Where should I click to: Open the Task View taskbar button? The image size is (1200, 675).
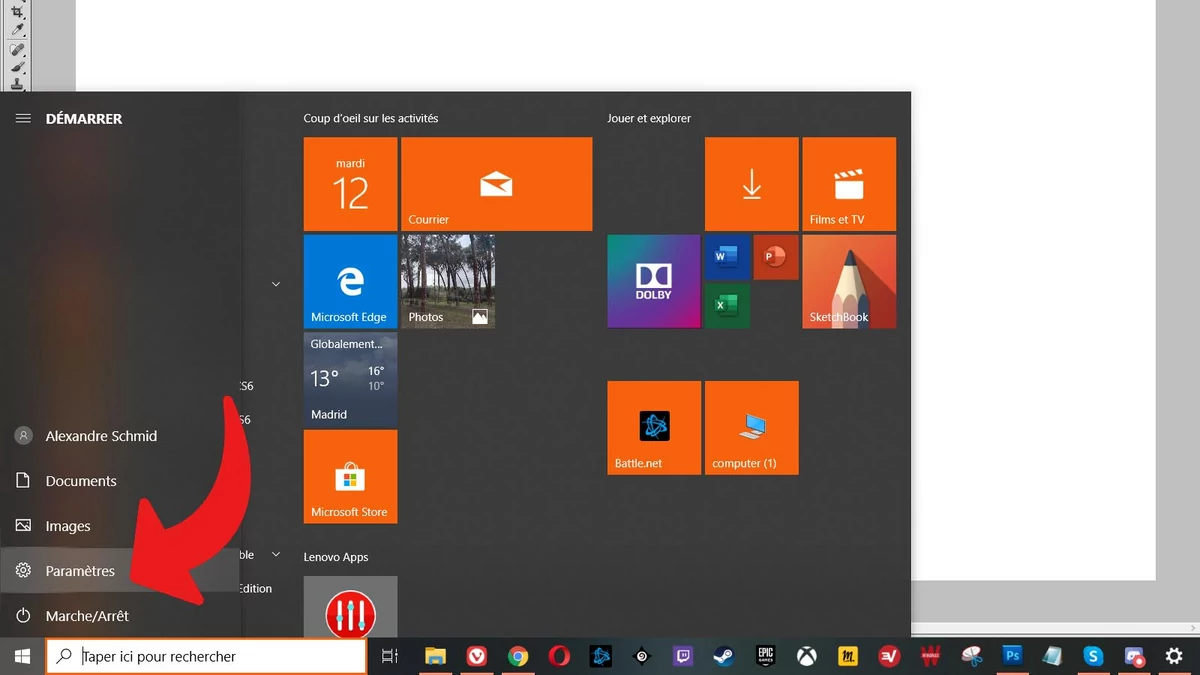coord(390,656)
